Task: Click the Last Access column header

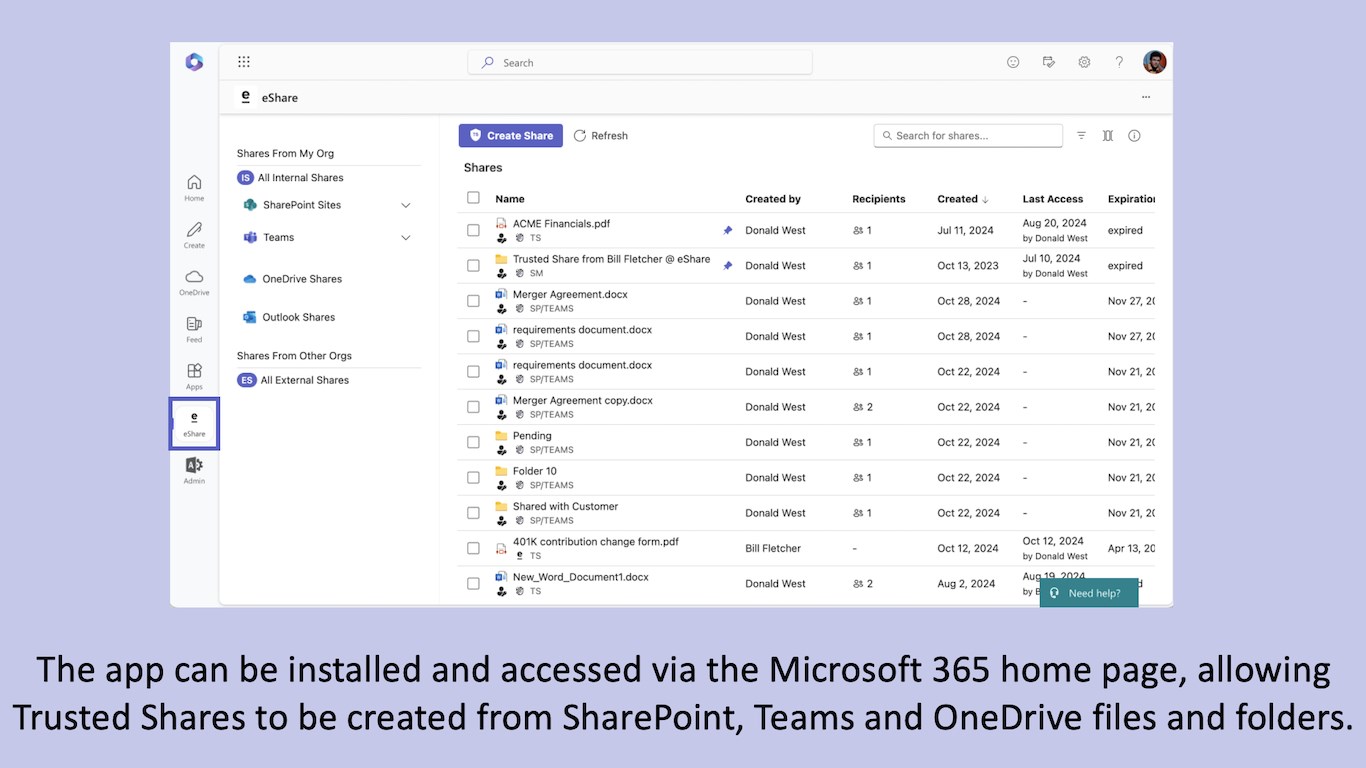Action: coord(1053,199)
